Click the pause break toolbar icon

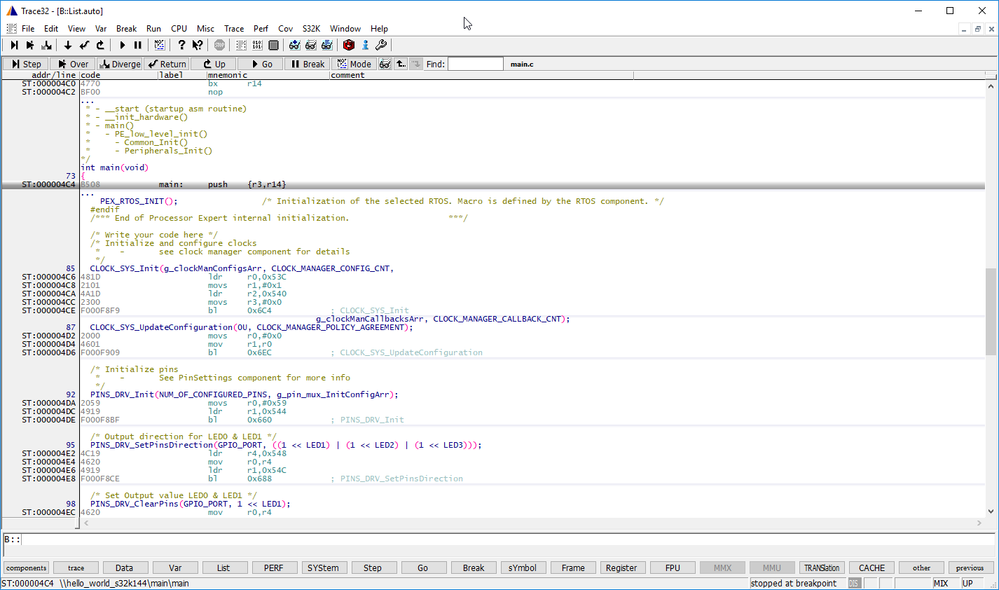[138, 45]
